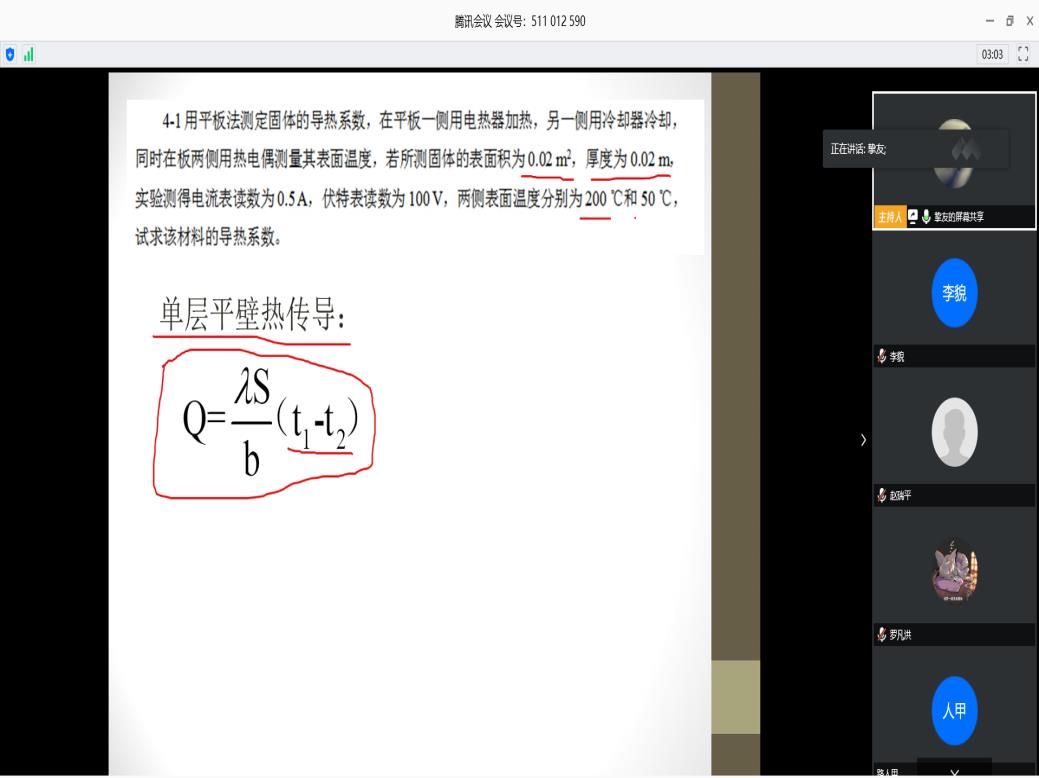Click the 正在讲话 speaking indicator popup

click(915, 149)
